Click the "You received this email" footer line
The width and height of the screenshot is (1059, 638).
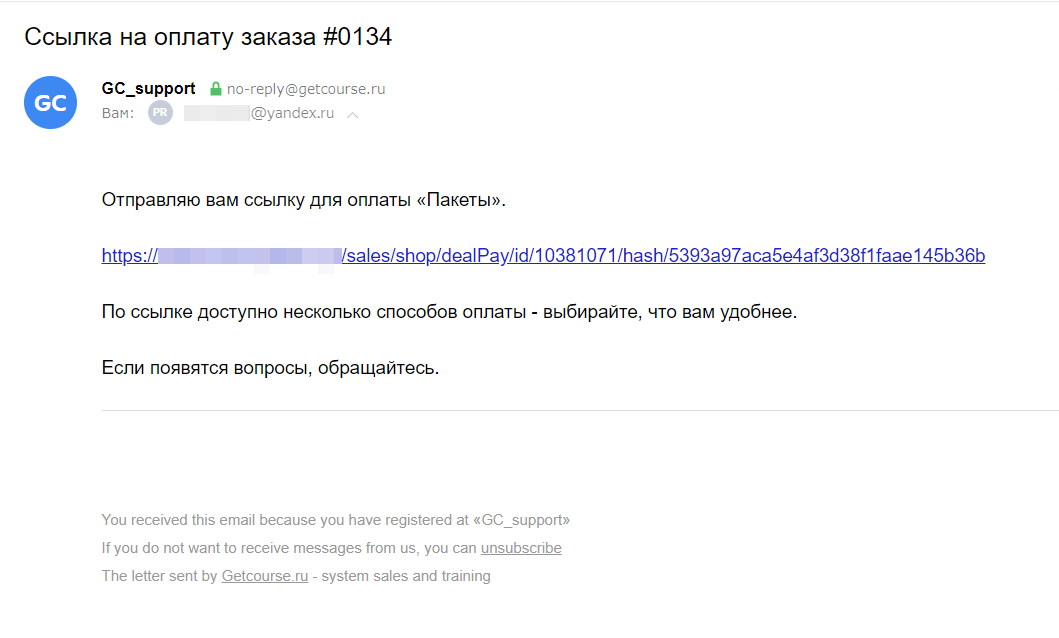pyautogui.click(x=336, y=520)
